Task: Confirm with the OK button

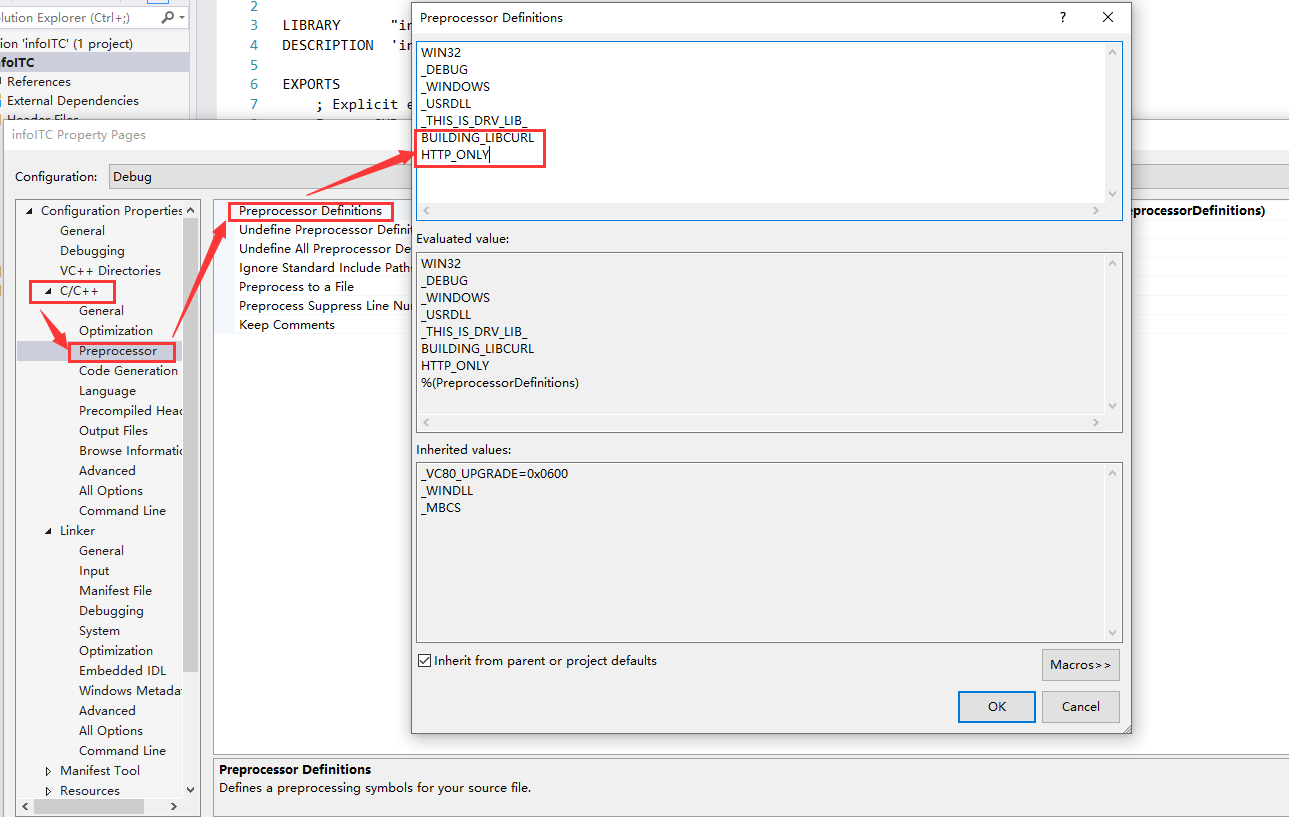Action: coord(996,706)
